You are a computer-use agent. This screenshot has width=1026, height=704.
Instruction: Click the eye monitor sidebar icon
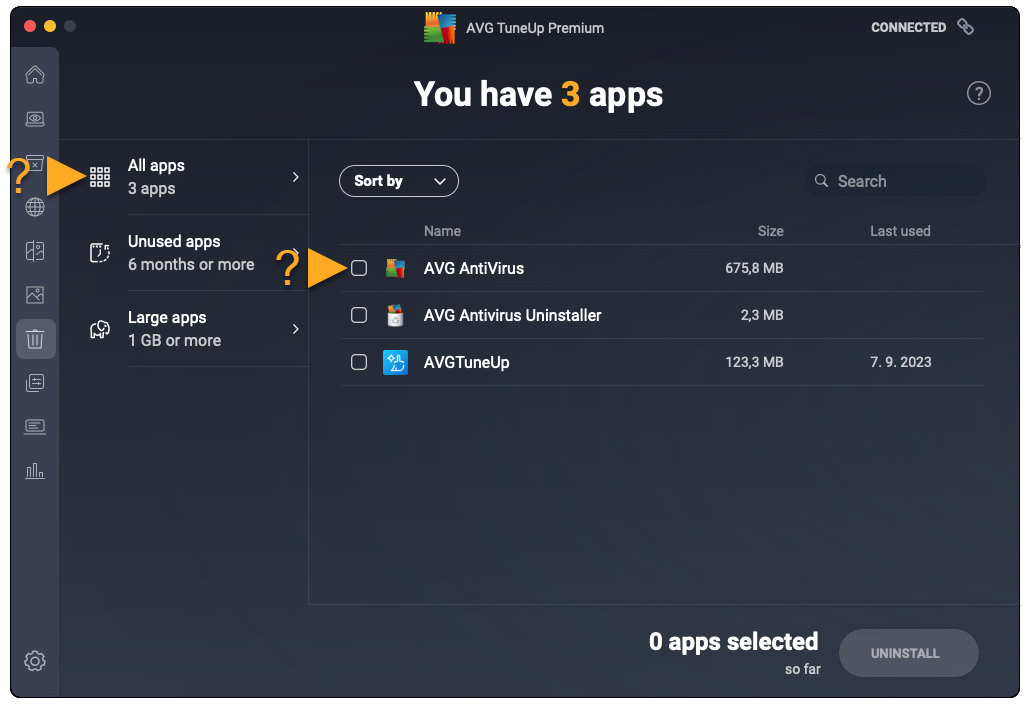click(35, 119)
